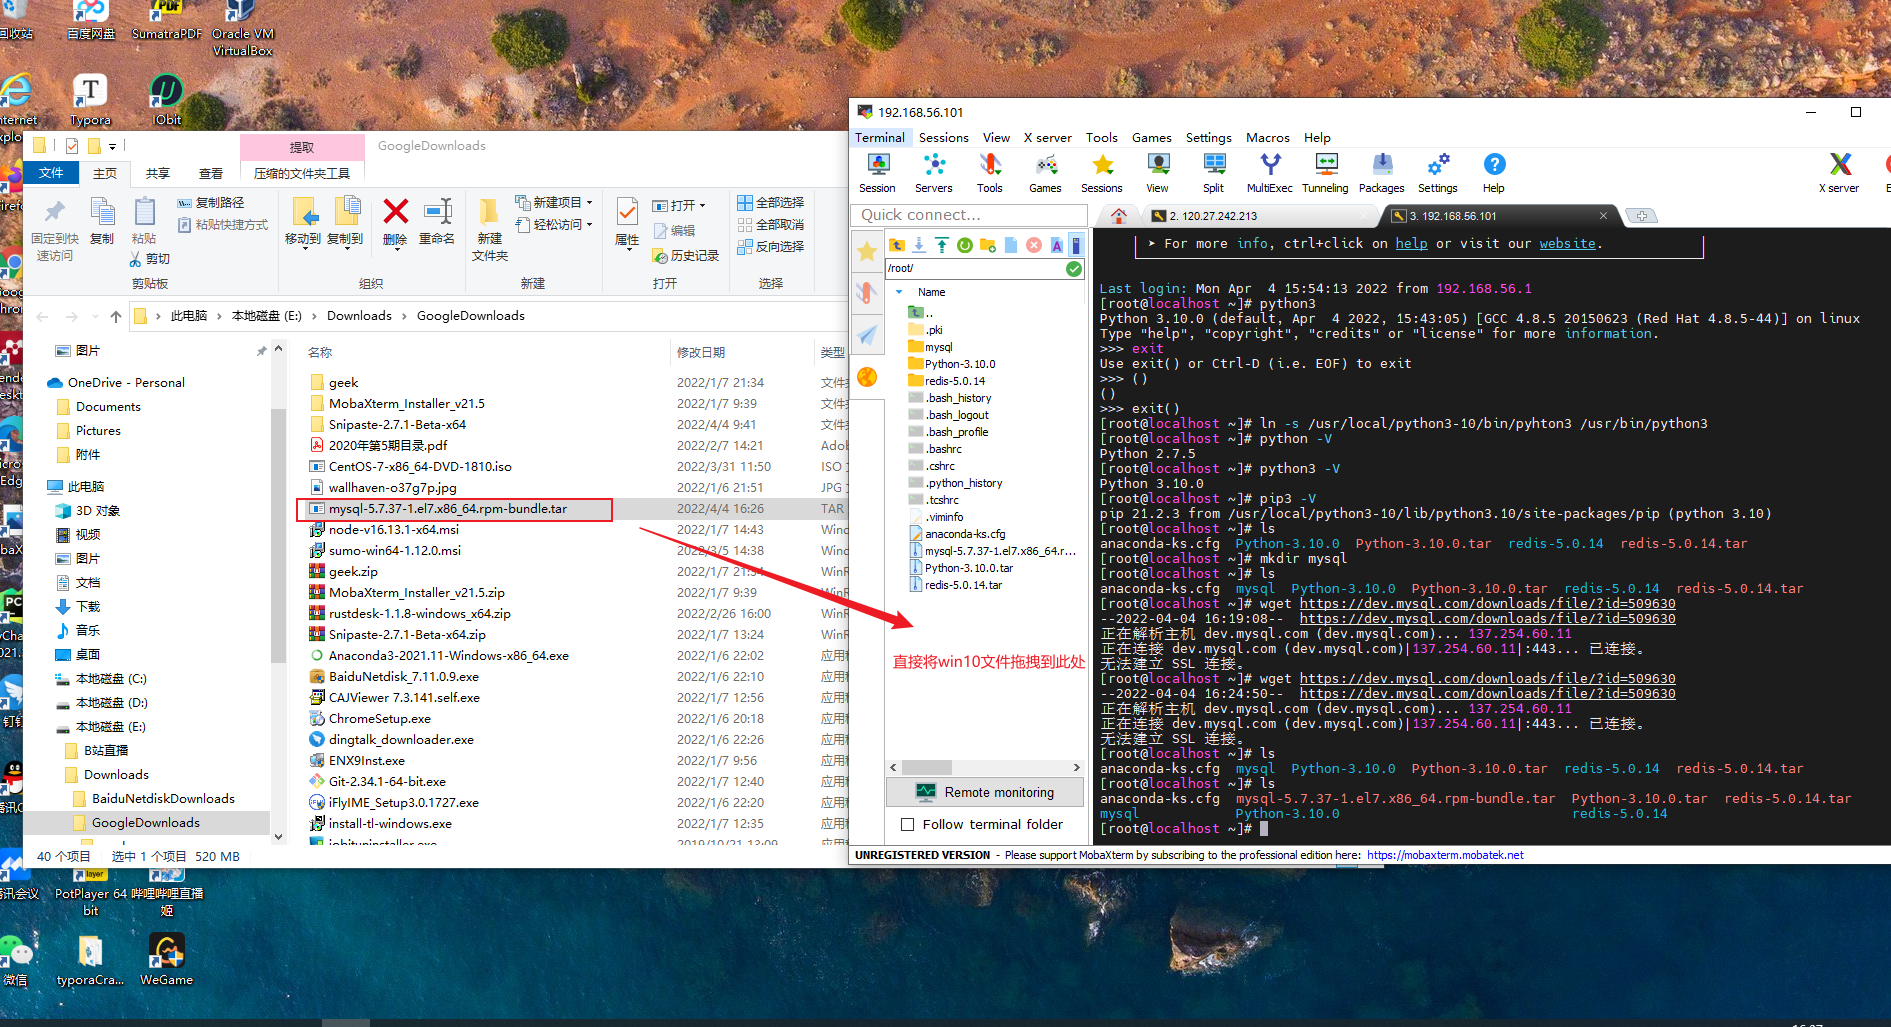Viewport: 1891px width, 1027px height.
Task: Enable Remote monitoring in the sidebar
Action: point(984,792)
